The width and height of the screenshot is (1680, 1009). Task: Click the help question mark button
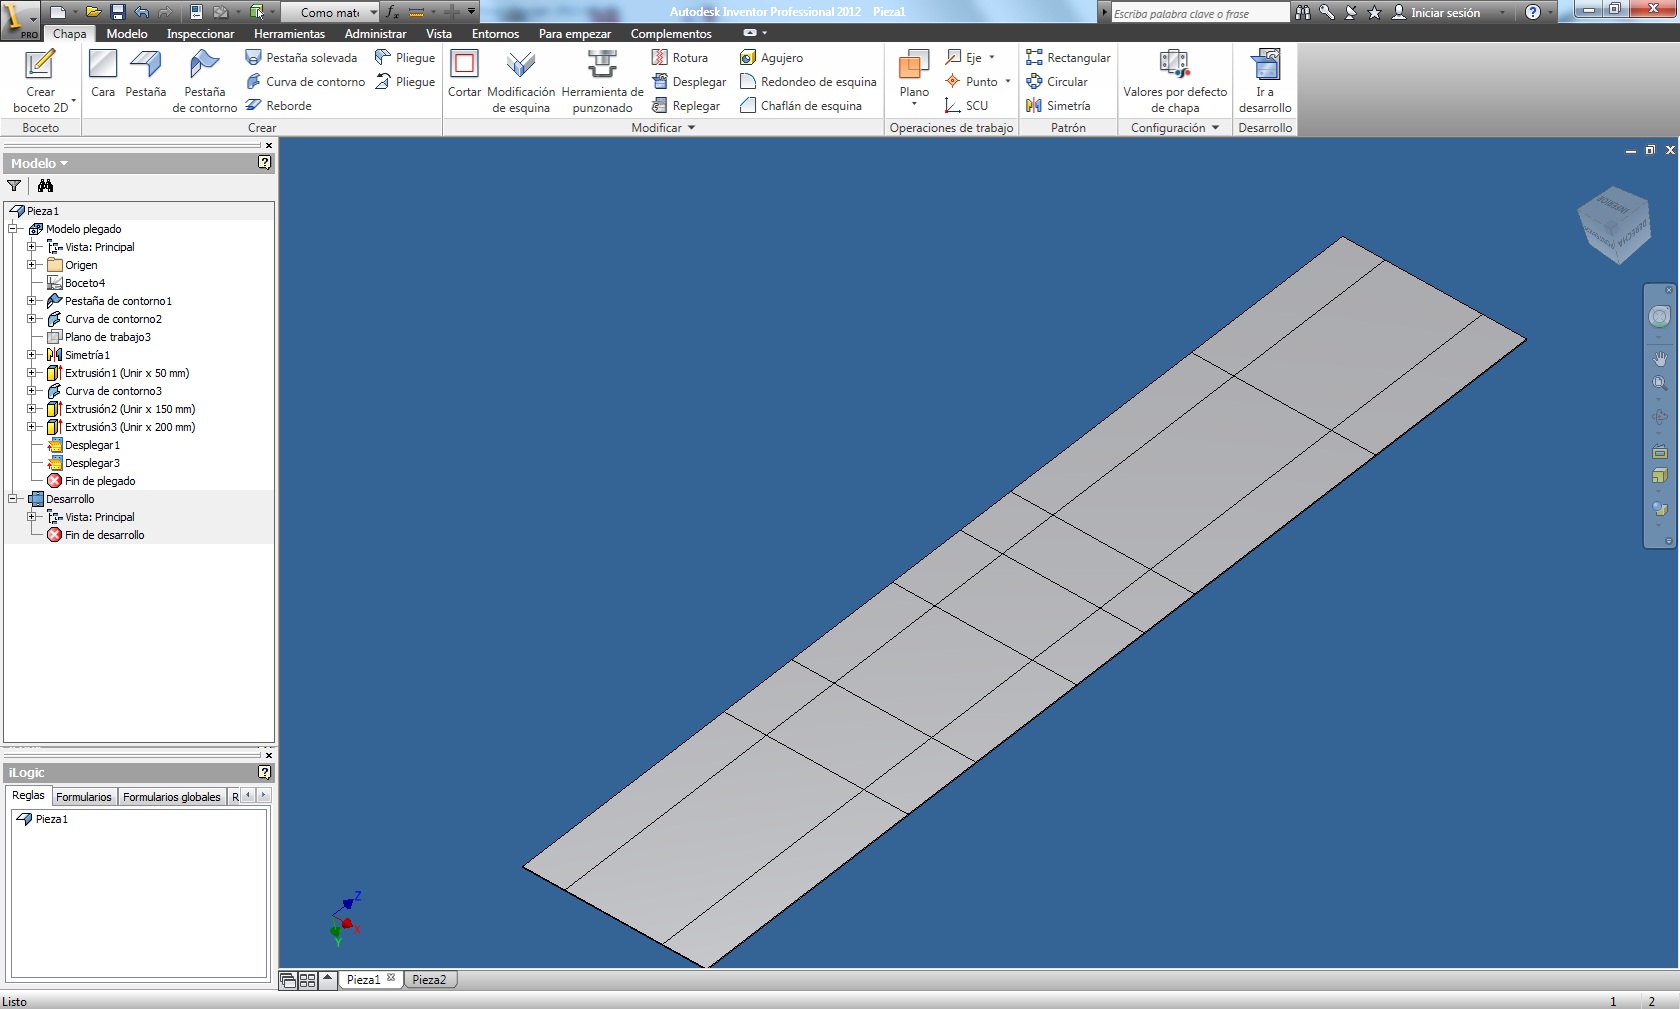1533,12
